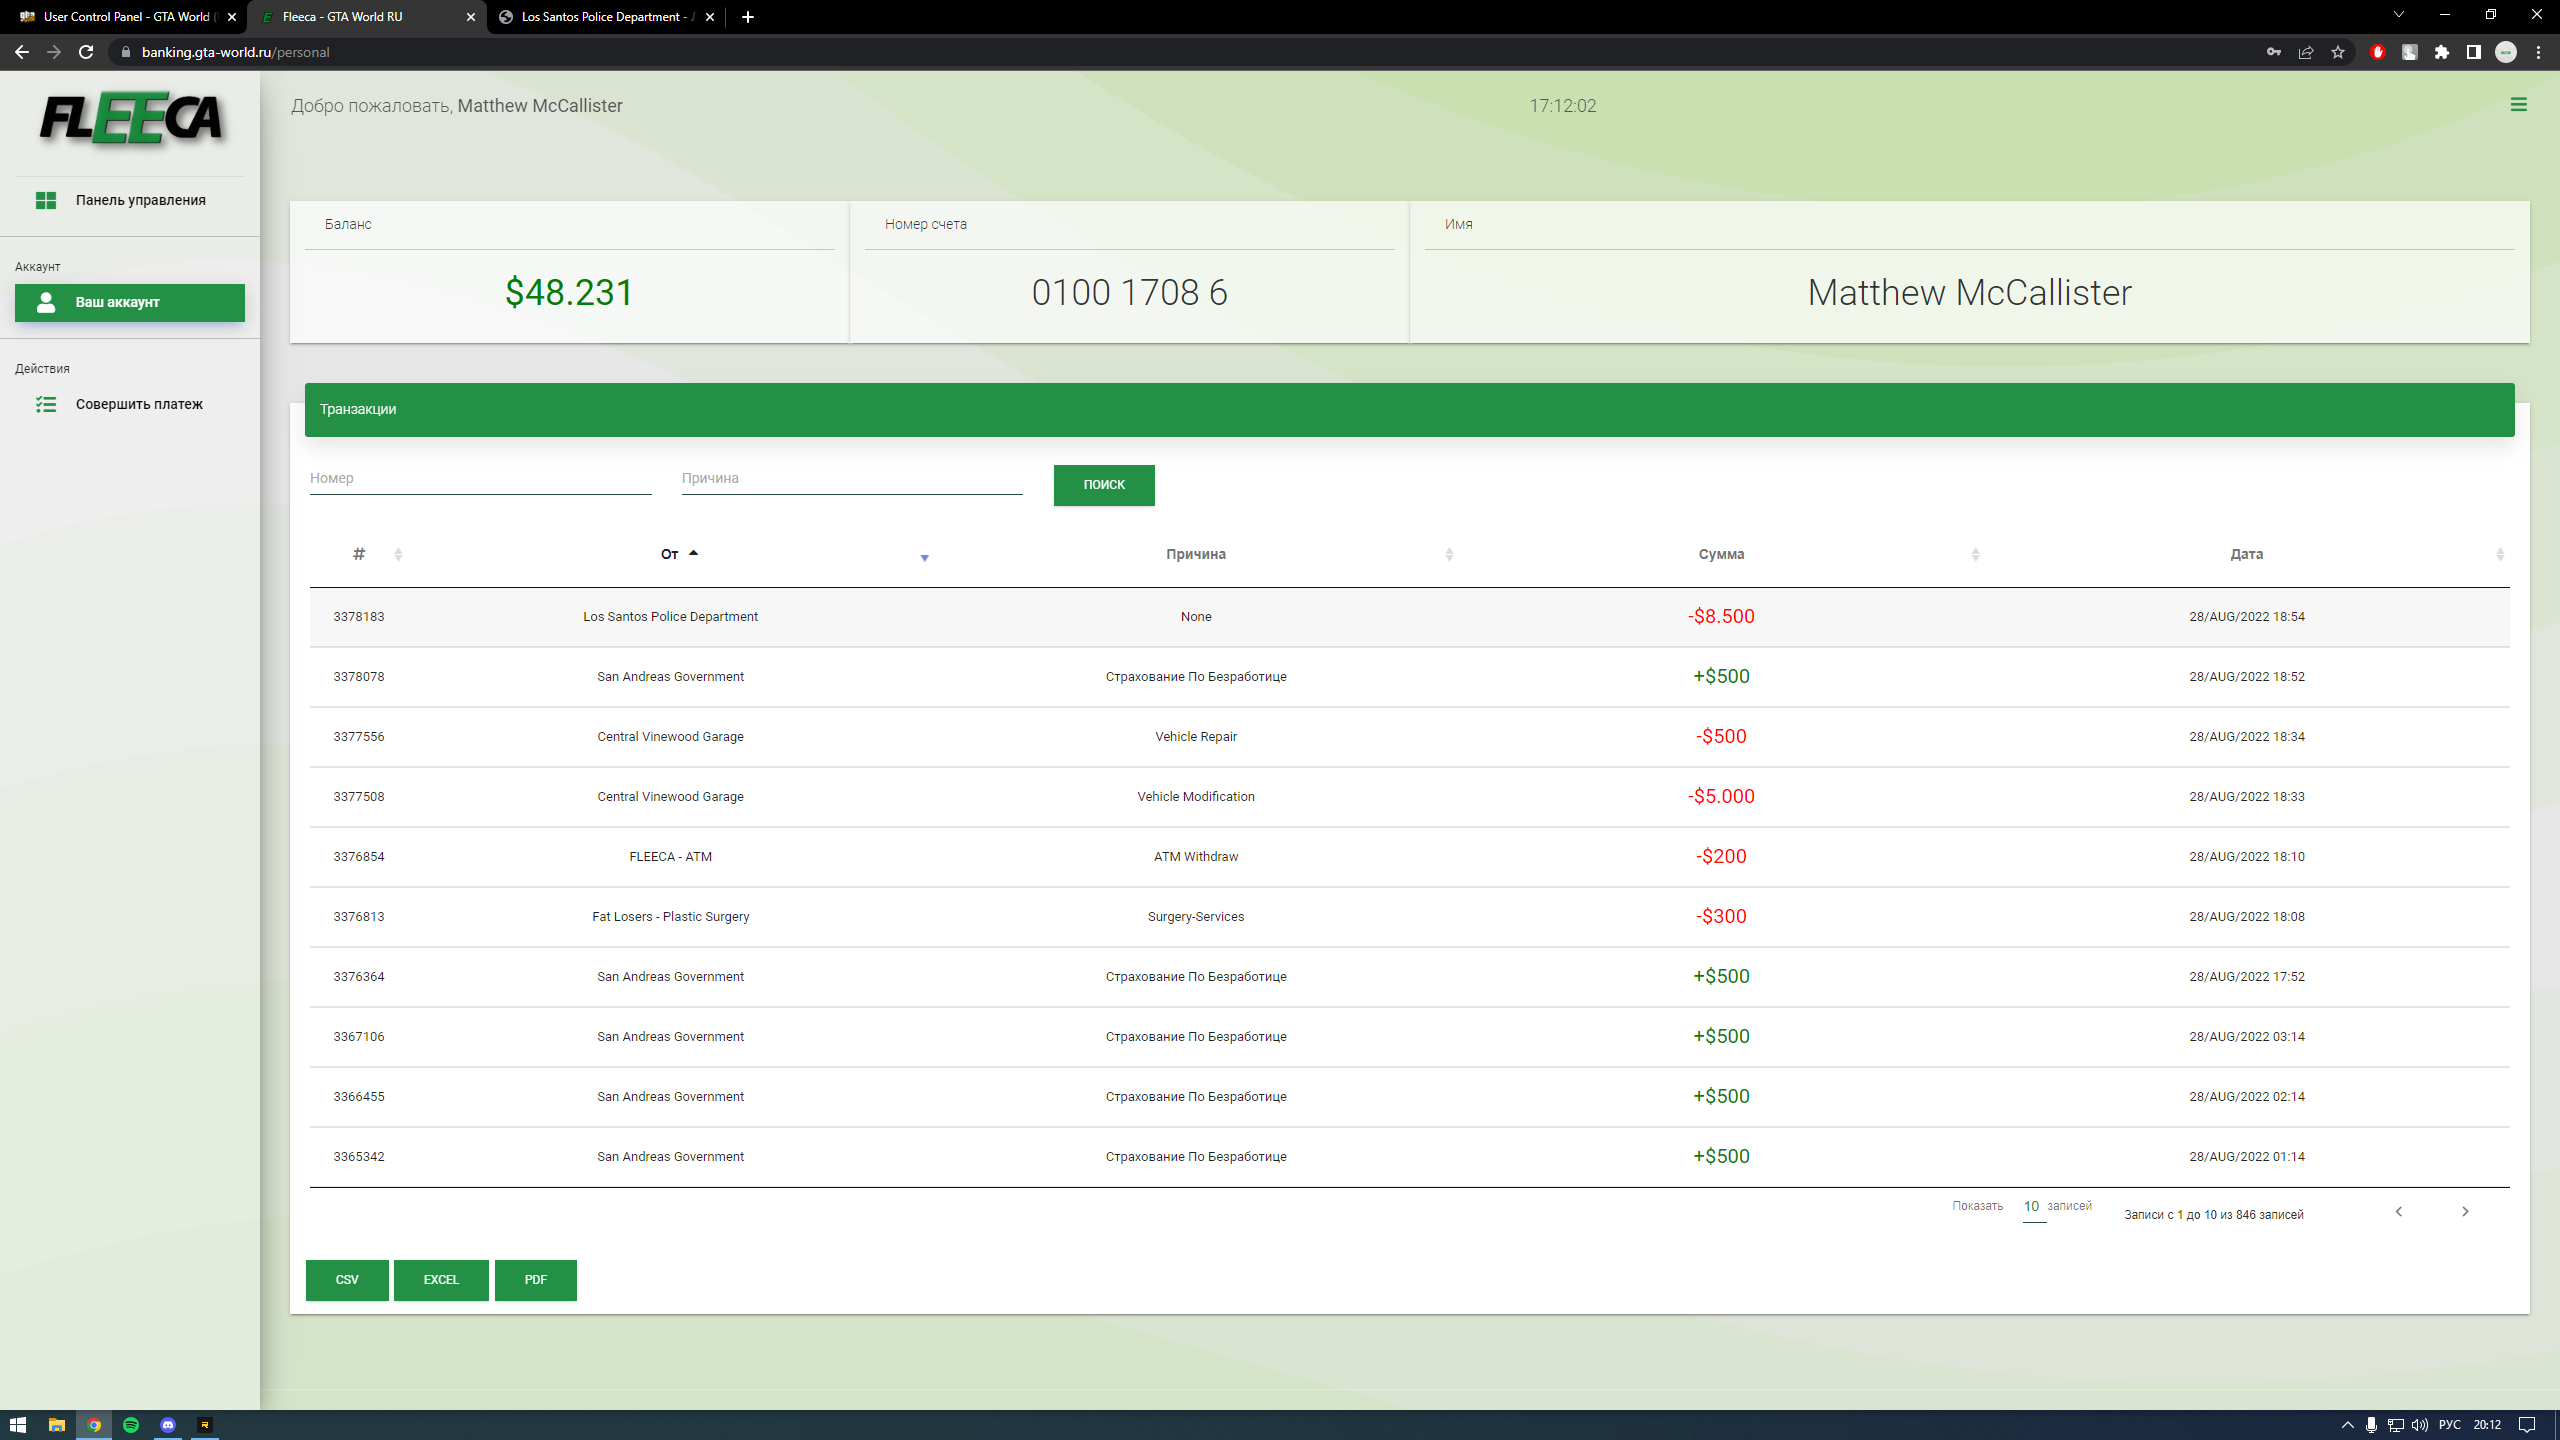Image resolution: width=2560 pixels, height=1440 pixels.
Task: Switch to Los Santos Police Department tab
Action: point(605,17)
